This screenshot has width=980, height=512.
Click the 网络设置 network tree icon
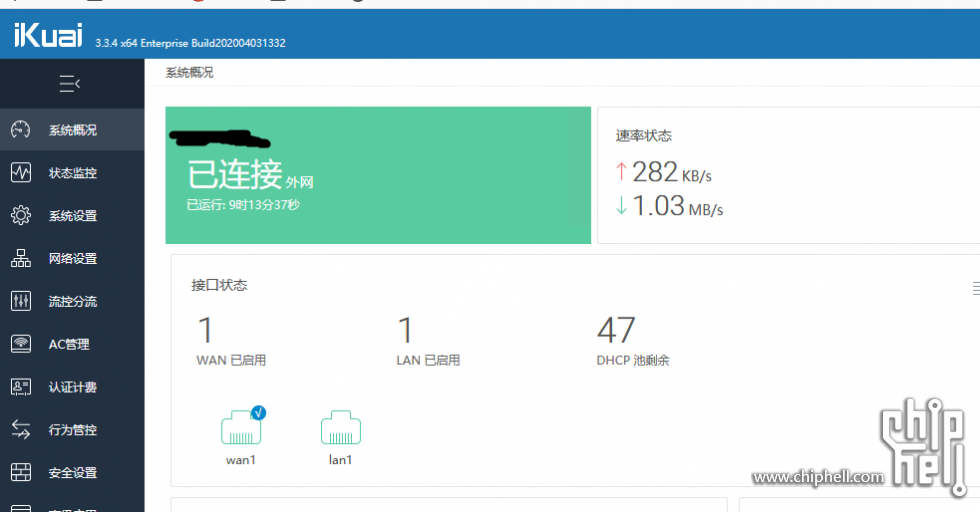pos(21,258)
